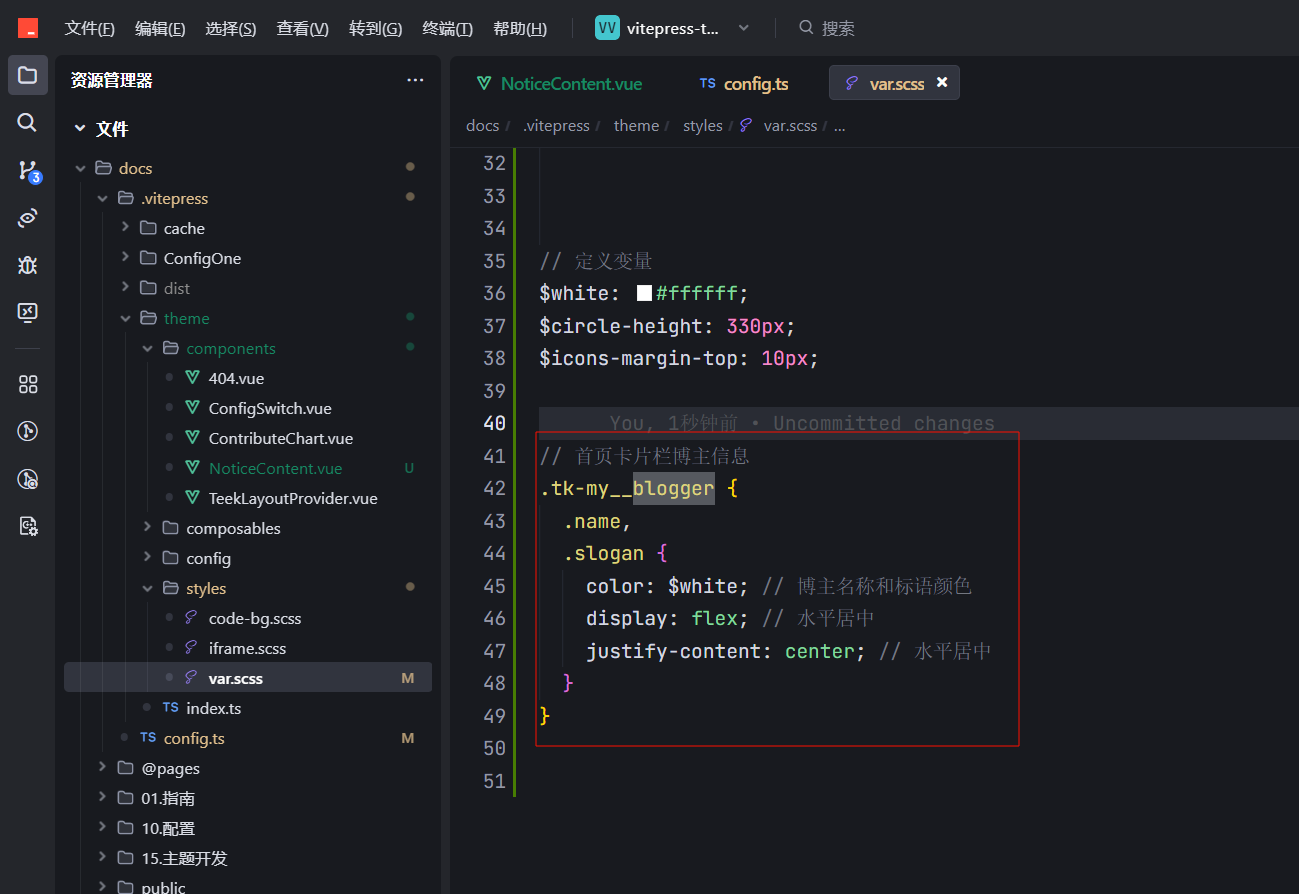Open the 终端(T) menu

click(447, 28)
